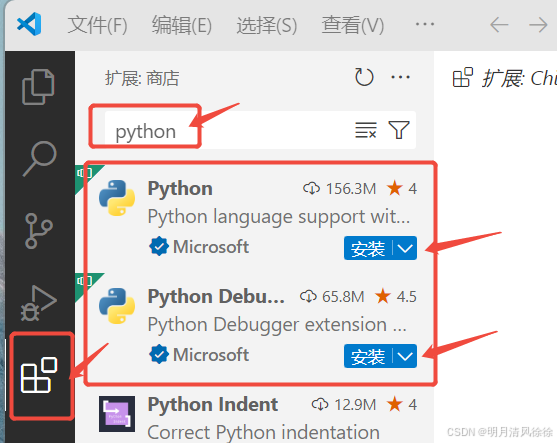
Task: Click the extension tab icon in editor
Action: [x=463, y=77]
